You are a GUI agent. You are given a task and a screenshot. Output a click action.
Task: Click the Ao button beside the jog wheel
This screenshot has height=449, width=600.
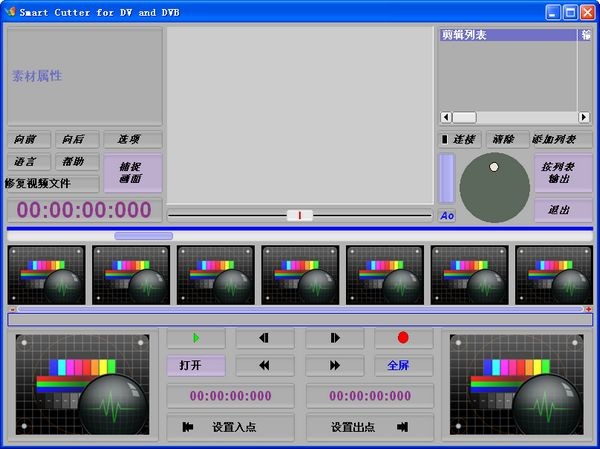point(446,216)
